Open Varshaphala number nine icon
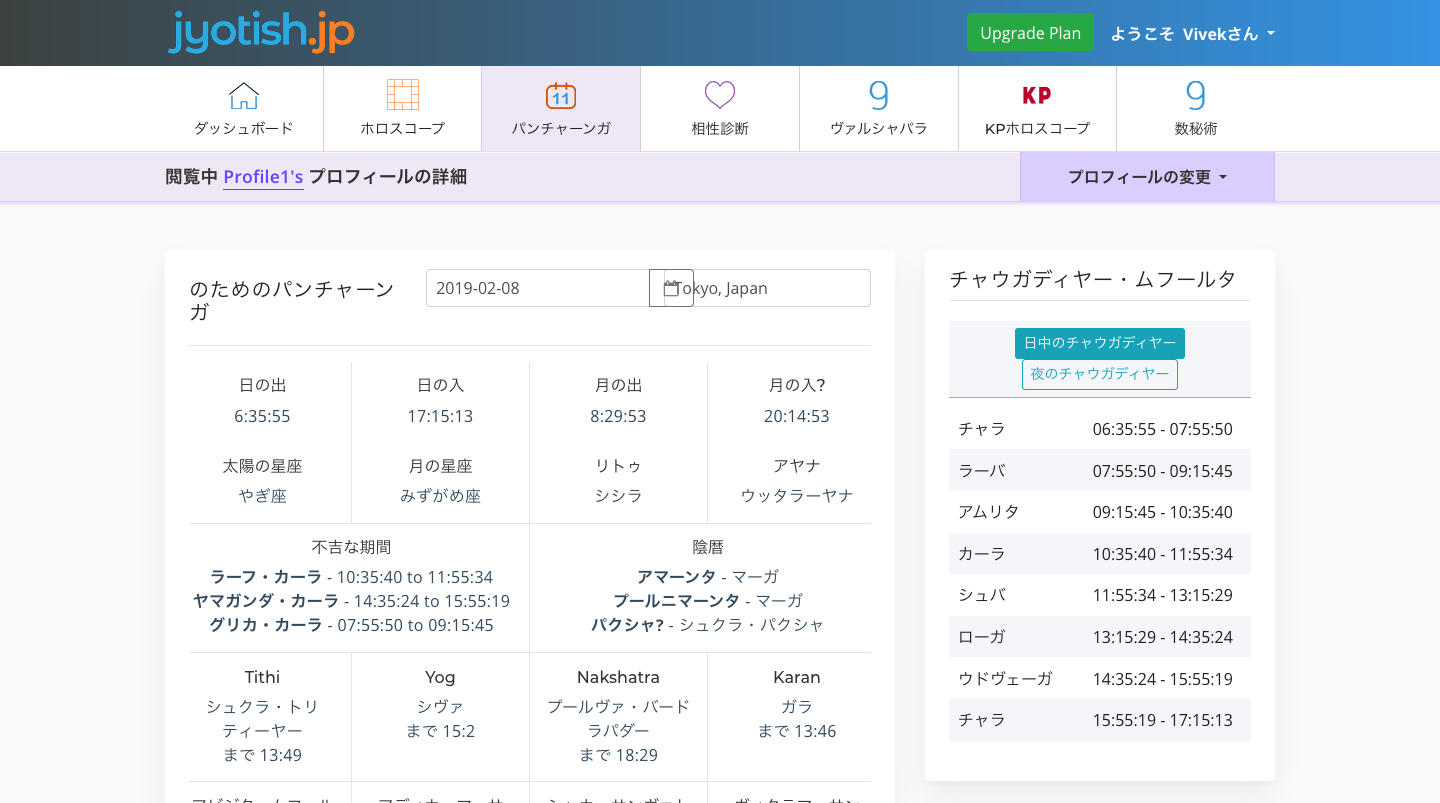 point(878,95)
